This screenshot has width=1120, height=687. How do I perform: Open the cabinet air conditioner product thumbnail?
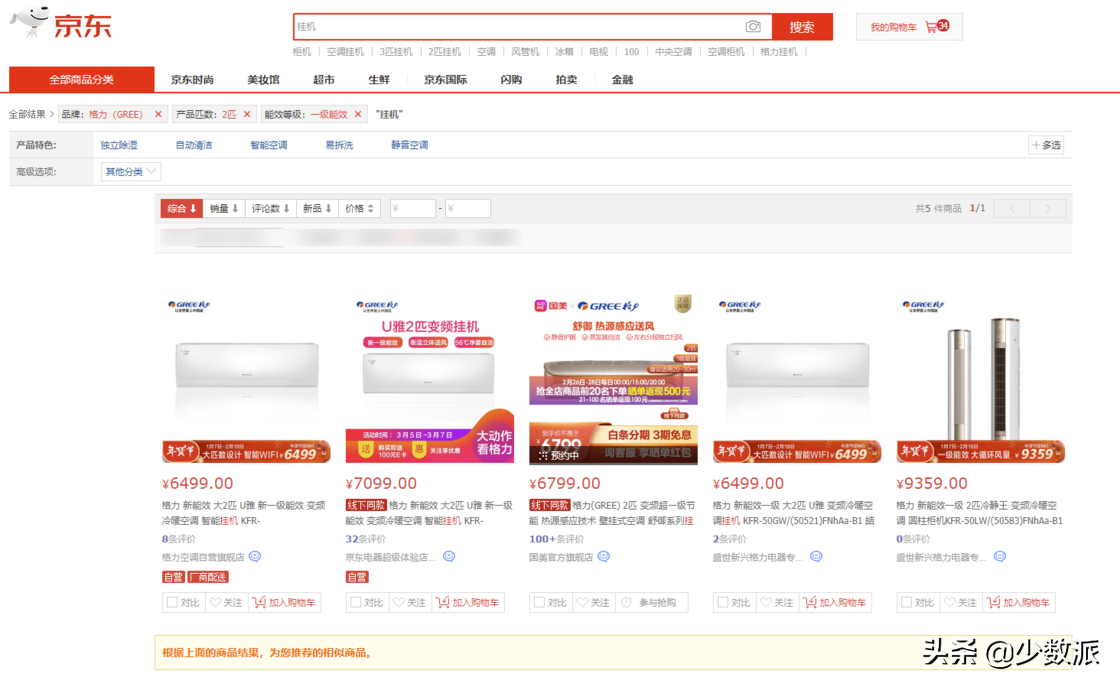(x=981, y=379)
